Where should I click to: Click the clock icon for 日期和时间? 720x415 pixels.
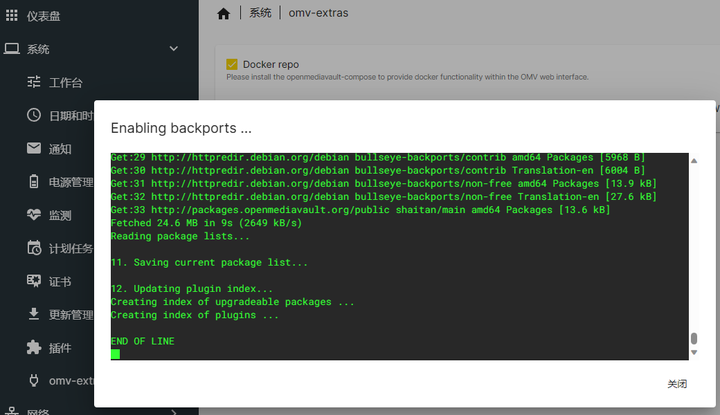click(x=34, y=115)
